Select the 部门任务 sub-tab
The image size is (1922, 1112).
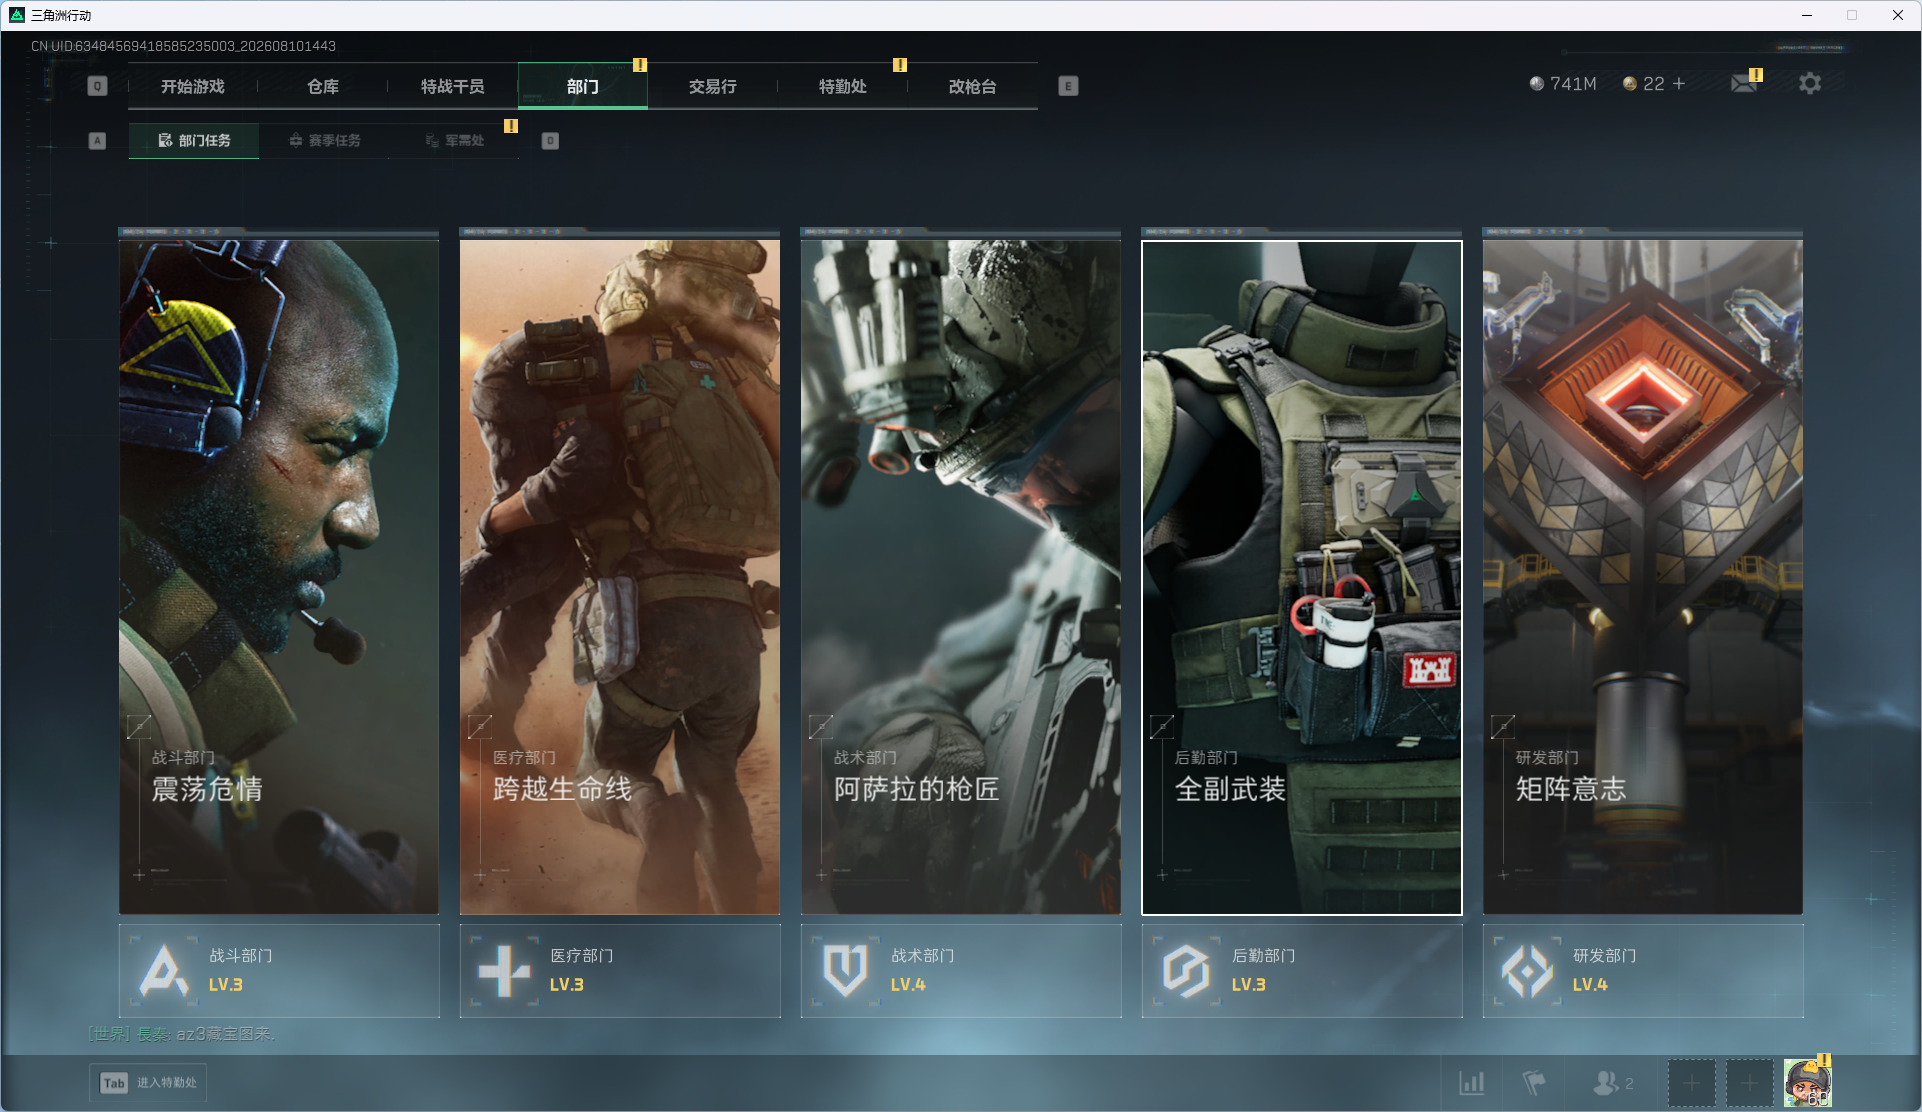[x=194, y=141]
